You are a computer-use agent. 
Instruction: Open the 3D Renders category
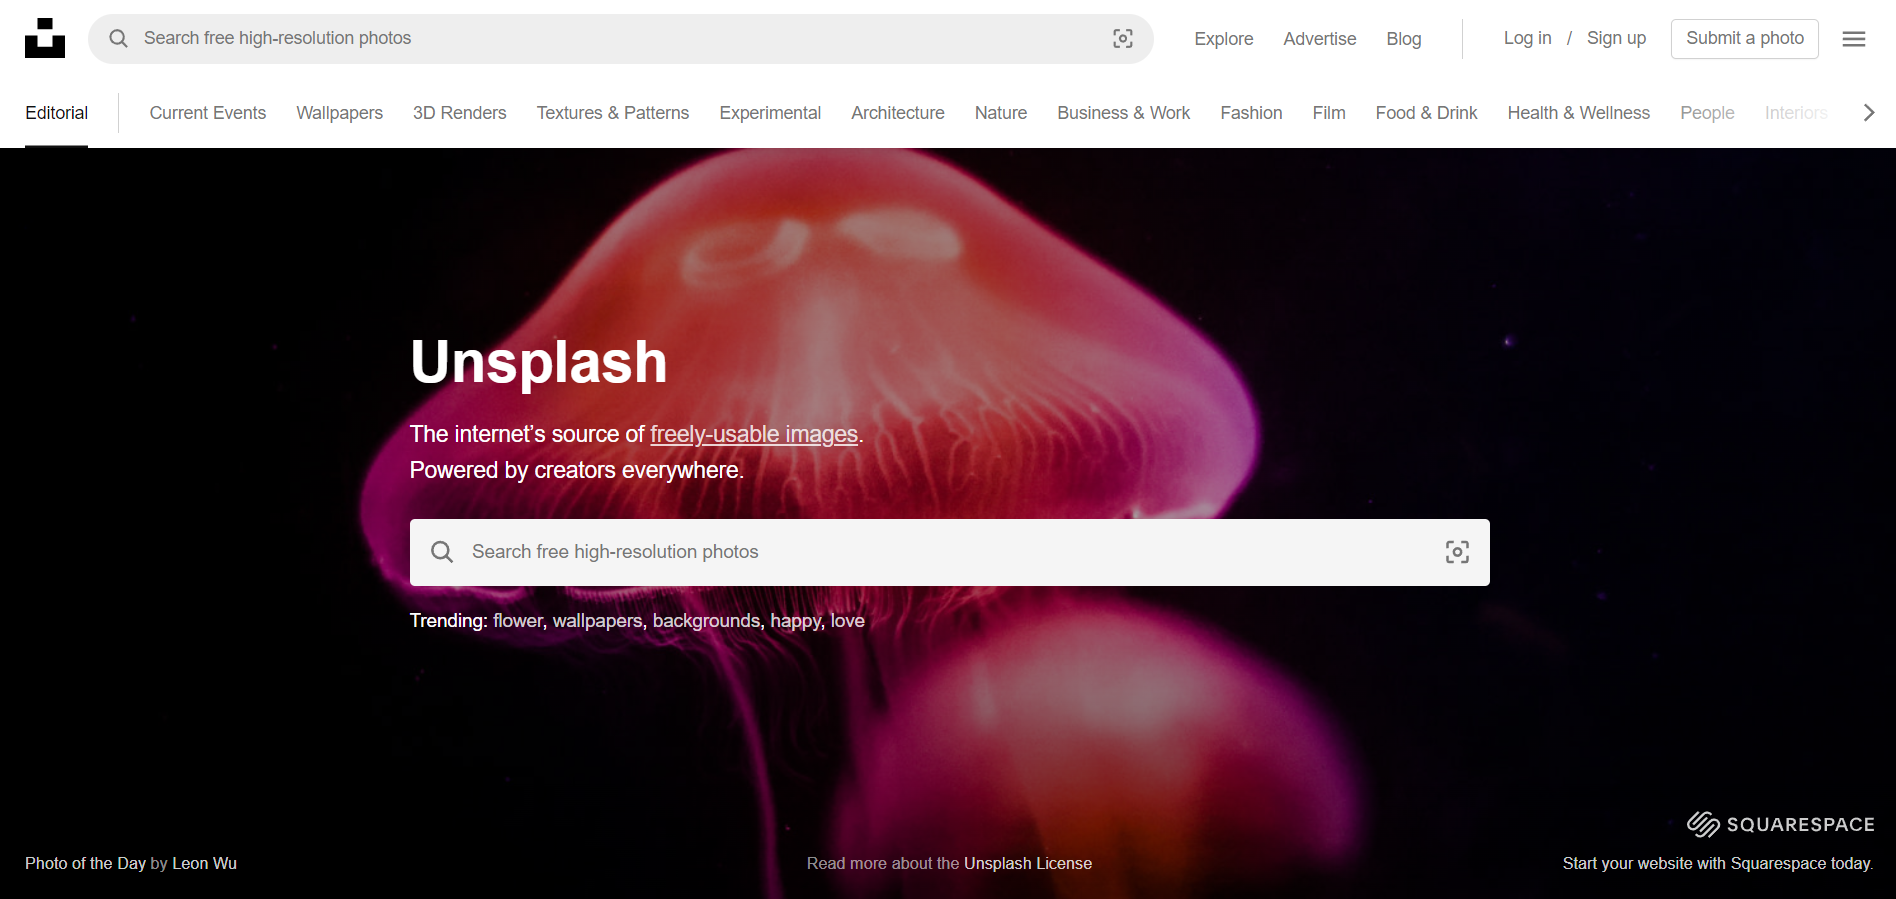pos(460,113)
